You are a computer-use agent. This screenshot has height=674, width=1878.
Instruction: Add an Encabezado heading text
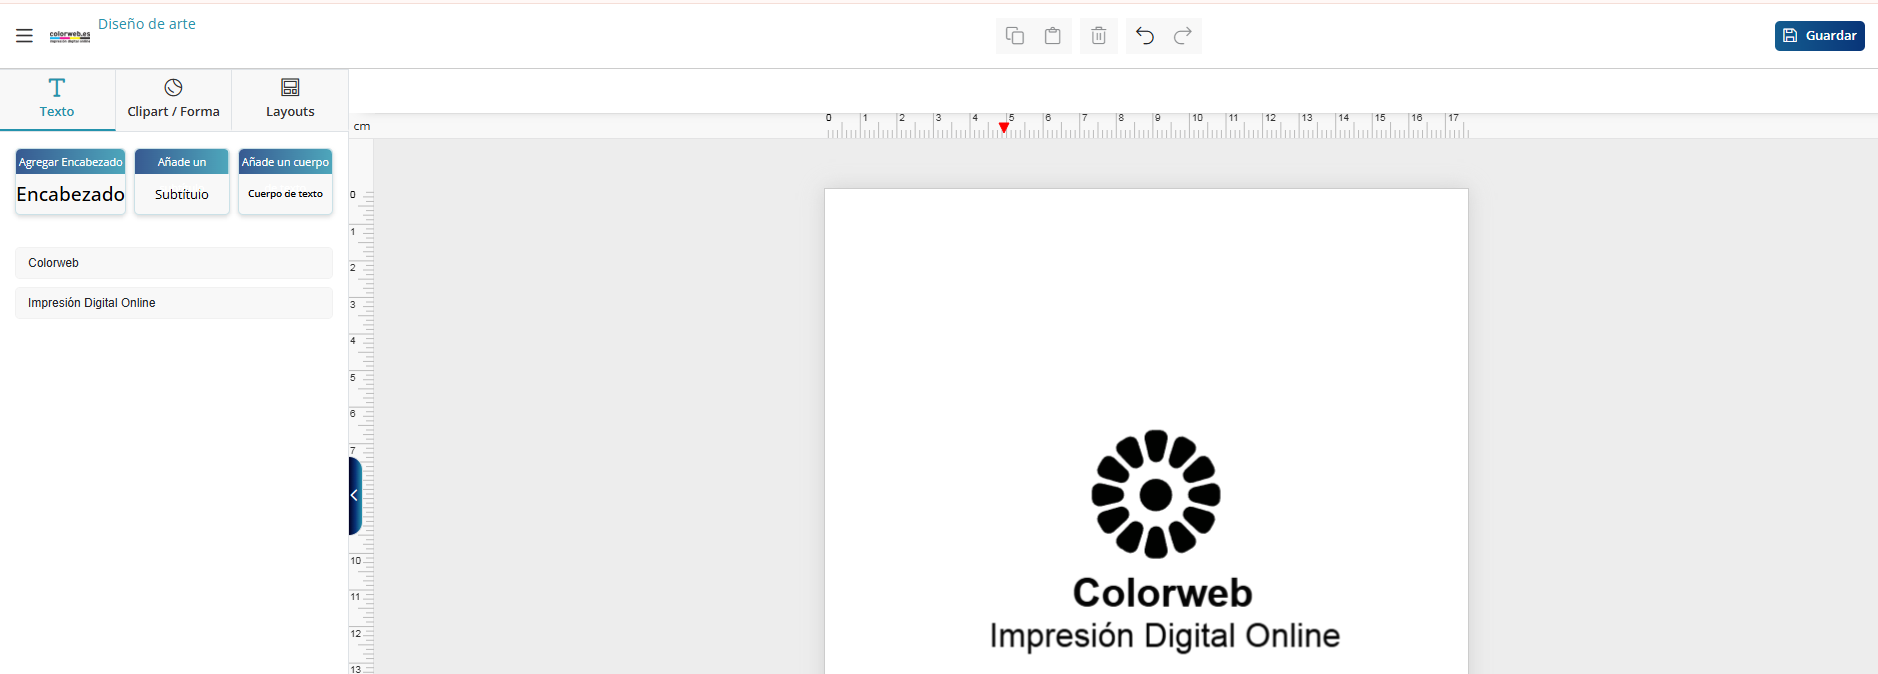(x=70, y=182)
